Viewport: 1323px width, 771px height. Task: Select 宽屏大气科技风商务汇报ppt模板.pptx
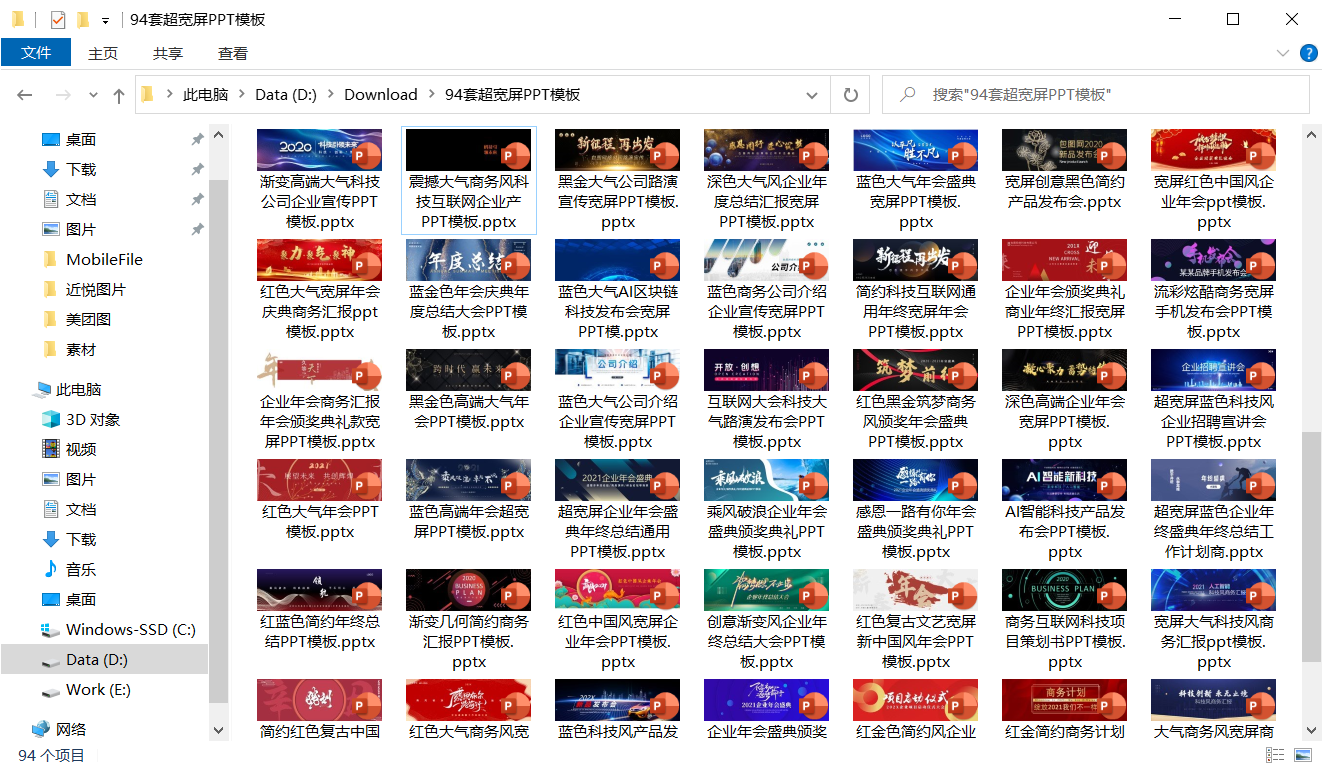(1214, 620)
